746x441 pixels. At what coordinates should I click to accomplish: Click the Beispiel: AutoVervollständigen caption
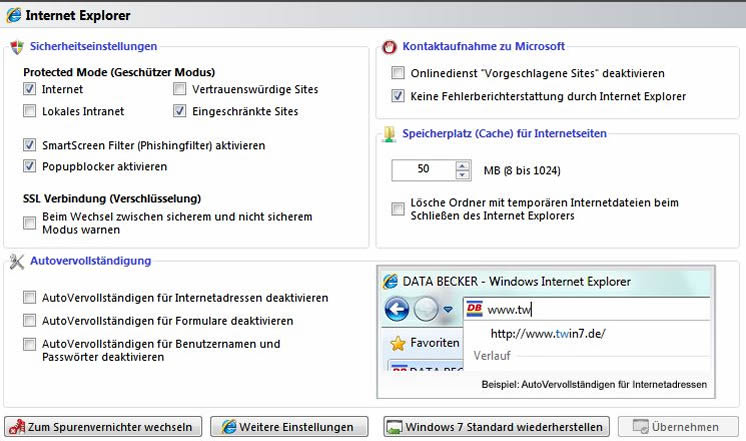coord(594,384)
